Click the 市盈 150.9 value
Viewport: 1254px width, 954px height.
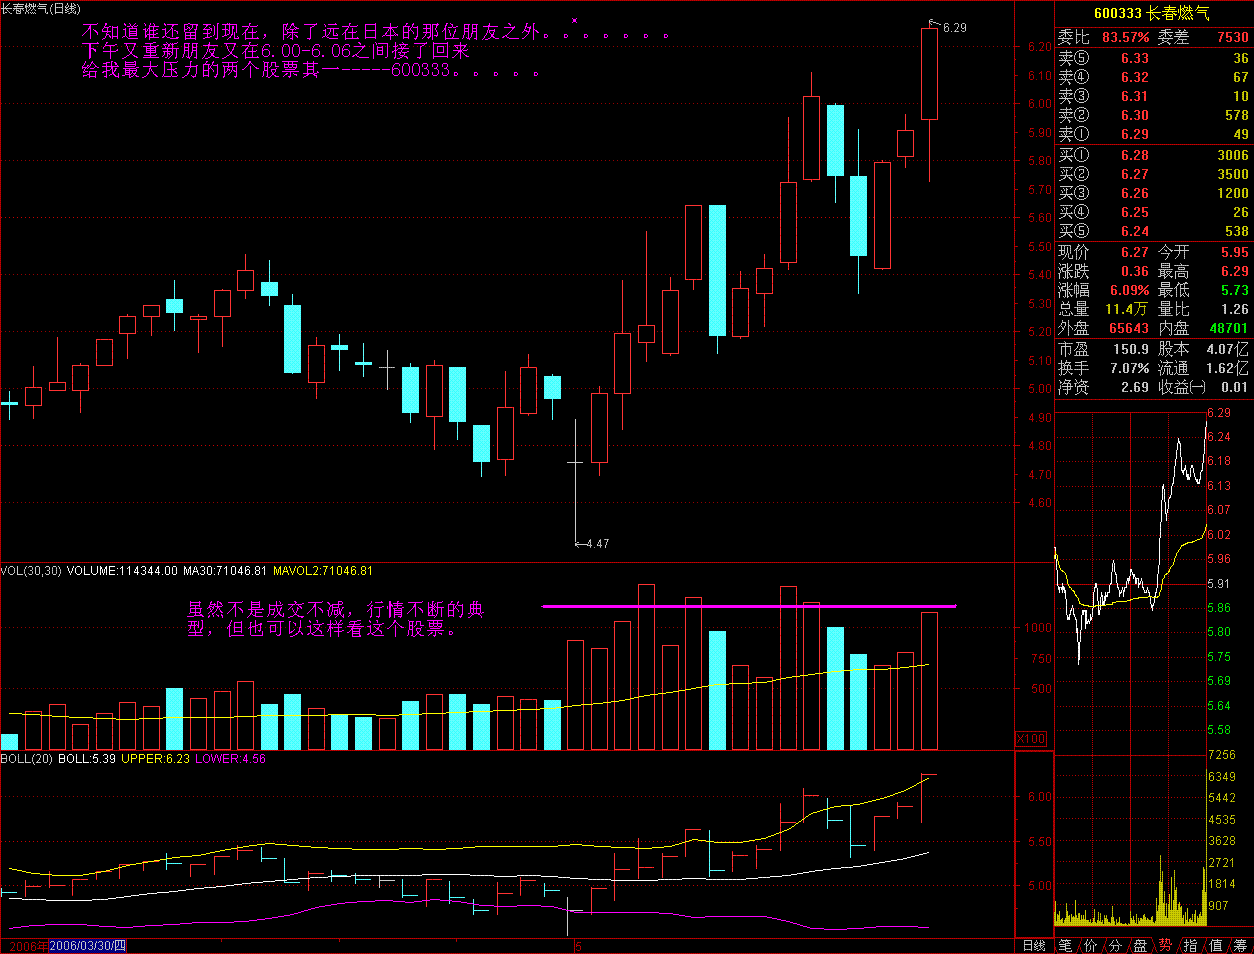tap(1131, 349)
